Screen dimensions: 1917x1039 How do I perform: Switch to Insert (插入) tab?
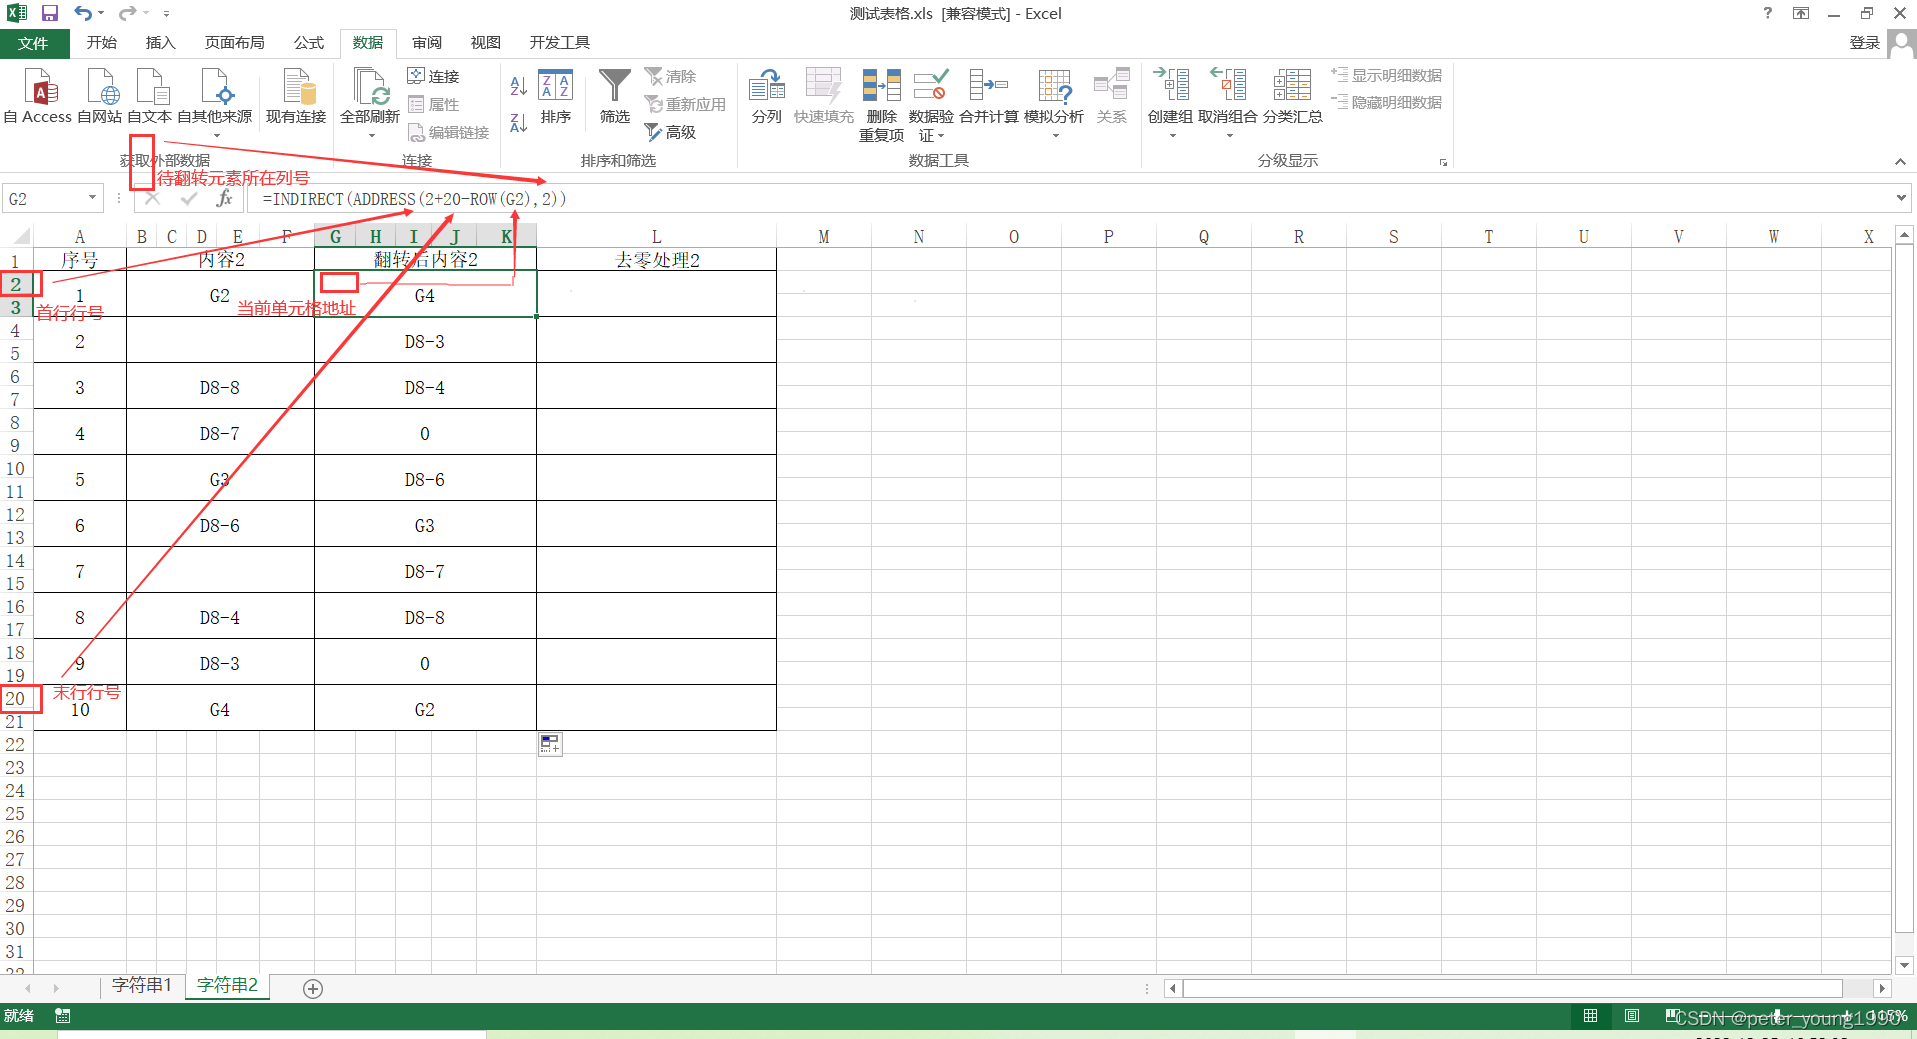pyautogui.click(x=160, y=43)
